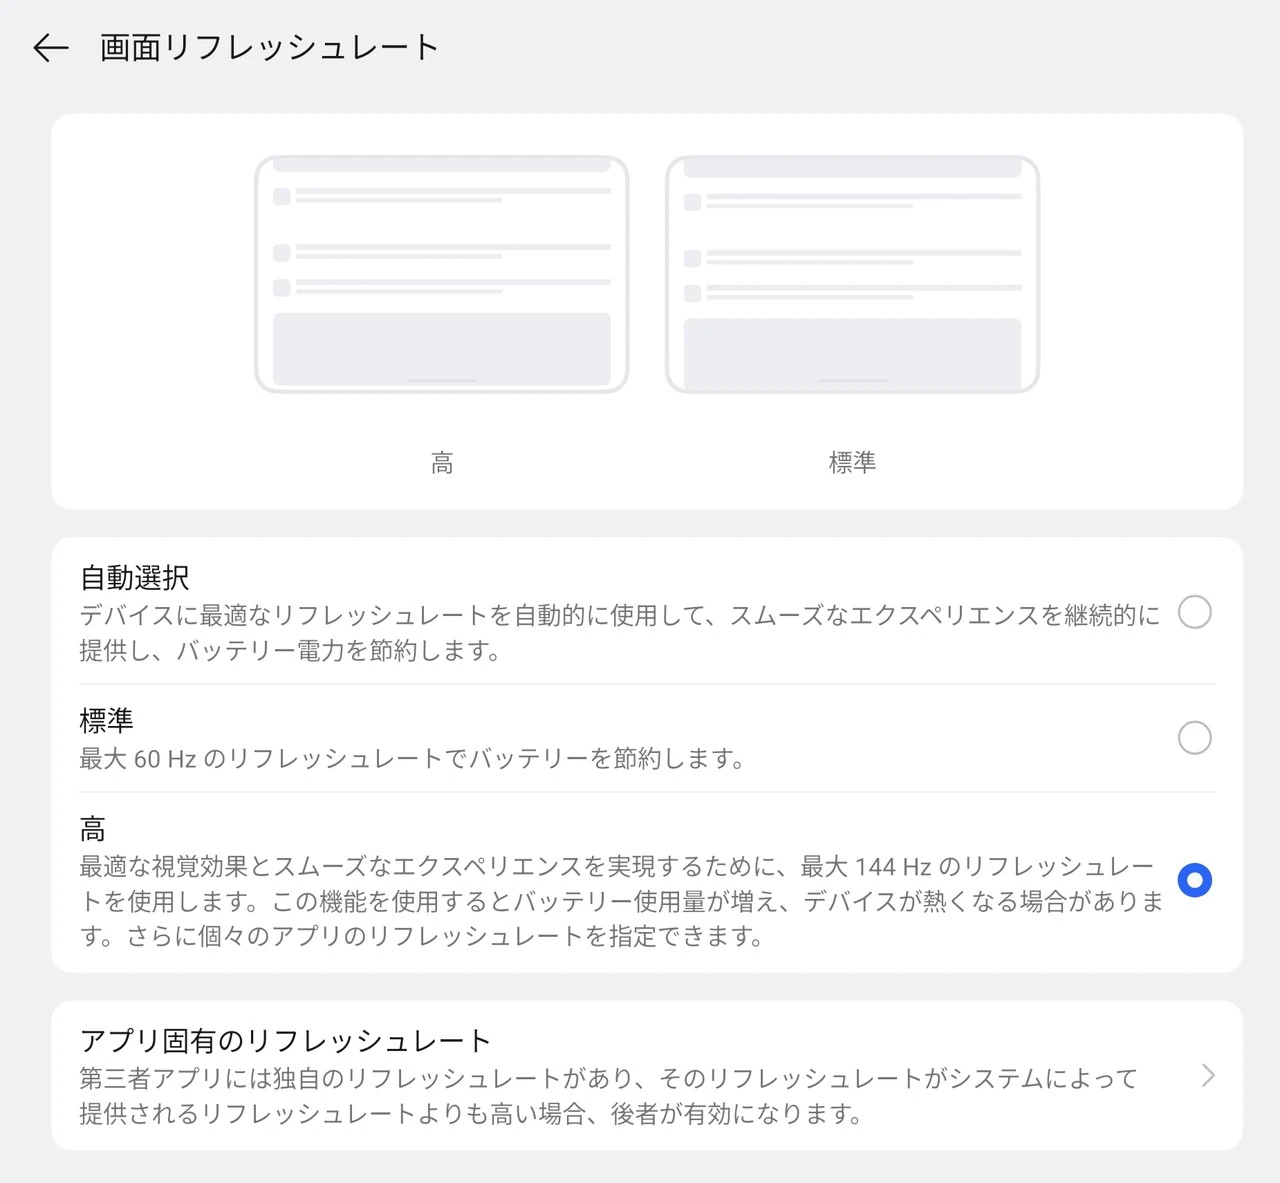Click the 画面リフレッシュレート page title
Screen dimensions: 1280x1183
click(269, 48)
